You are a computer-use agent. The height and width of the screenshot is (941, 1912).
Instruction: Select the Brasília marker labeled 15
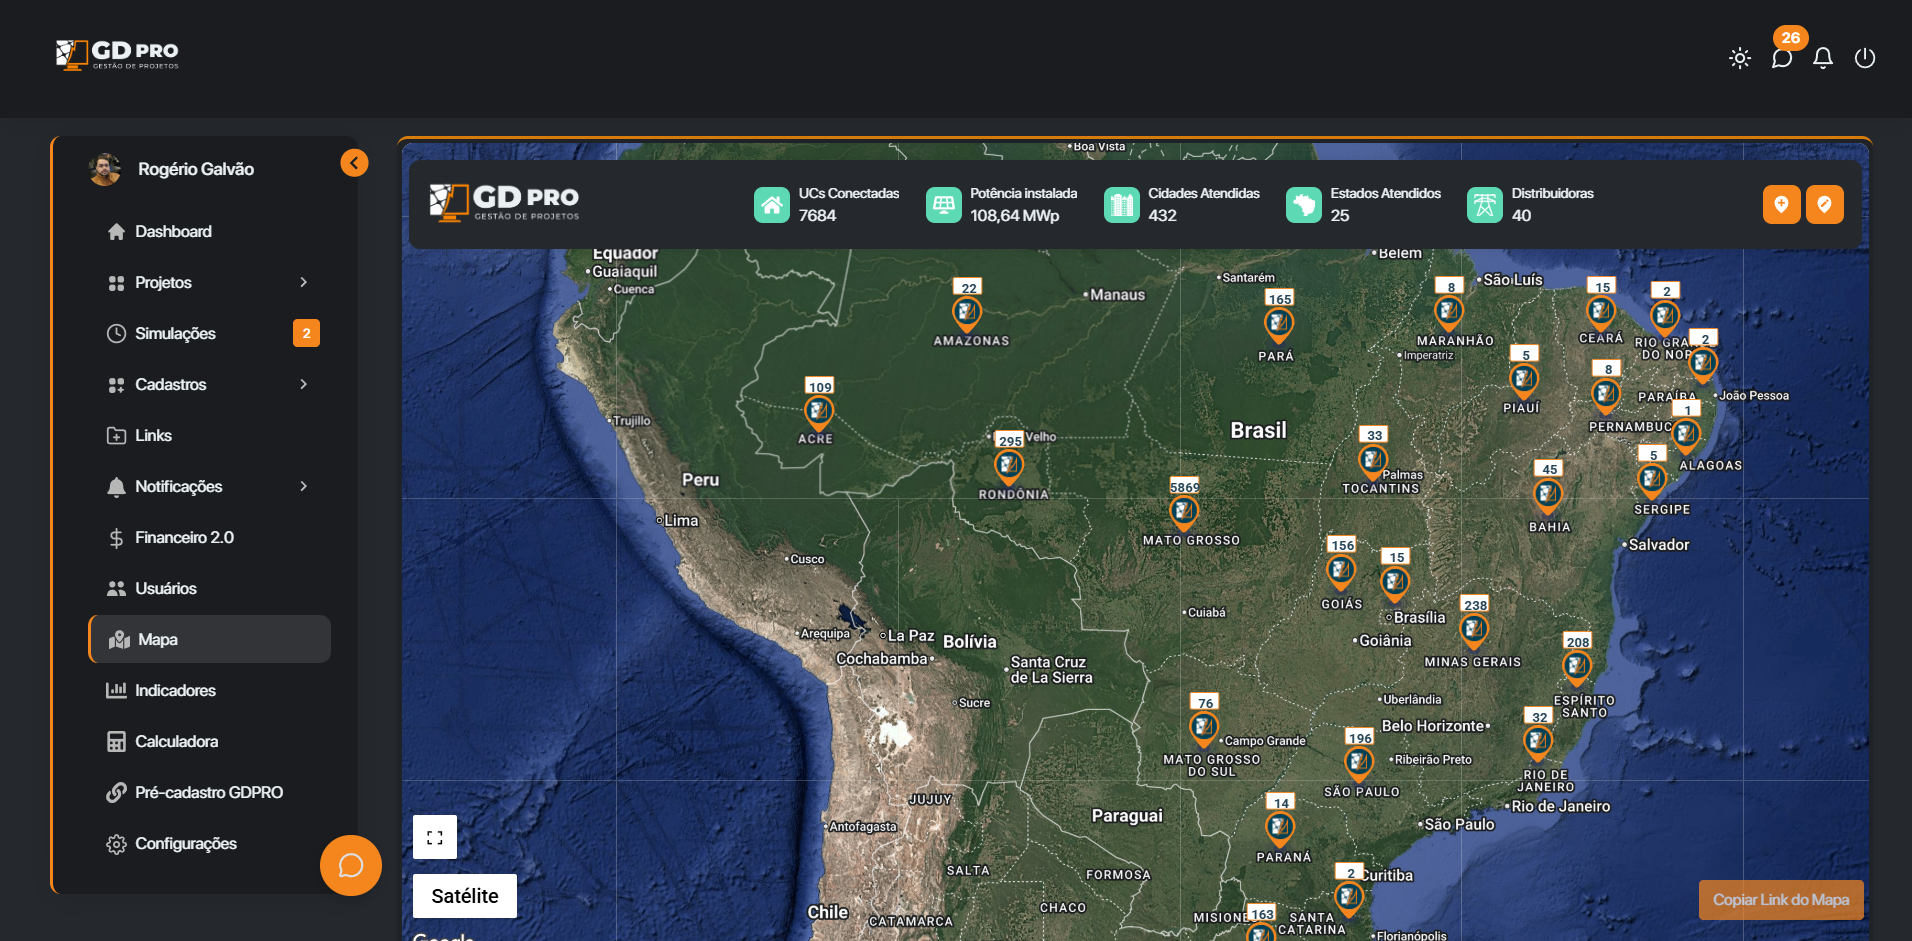[1395, 582]
